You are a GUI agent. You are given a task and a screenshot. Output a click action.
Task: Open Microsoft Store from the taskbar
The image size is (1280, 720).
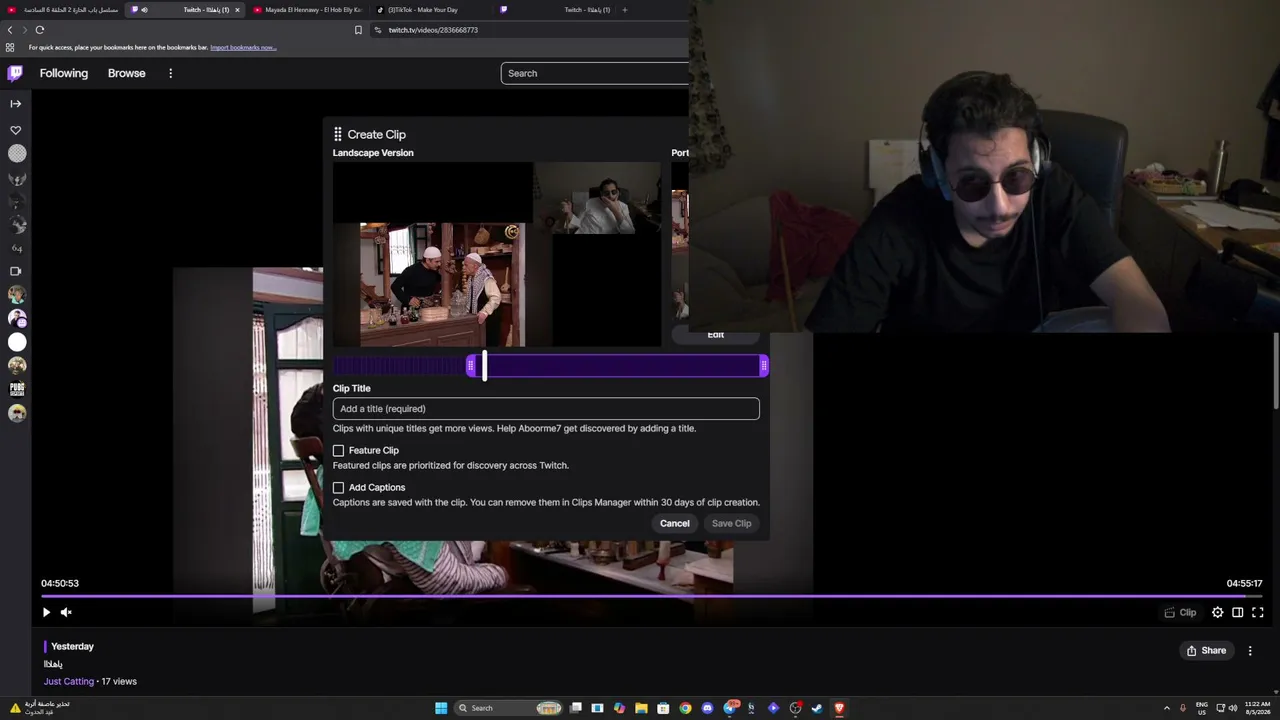663,708
